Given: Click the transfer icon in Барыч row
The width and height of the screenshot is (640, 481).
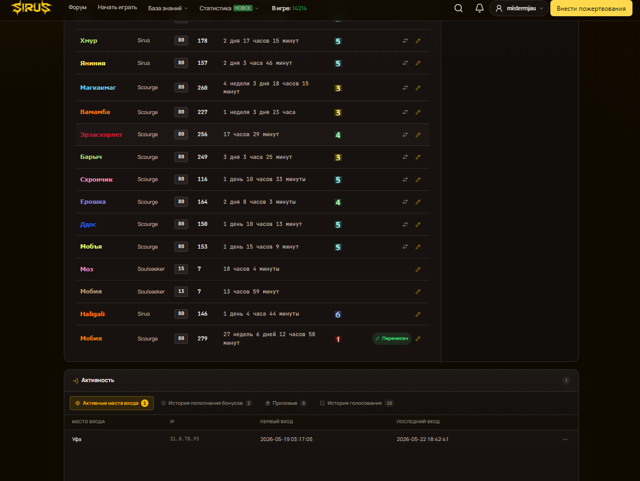Looking at the screenshot, I should [405, 157].
